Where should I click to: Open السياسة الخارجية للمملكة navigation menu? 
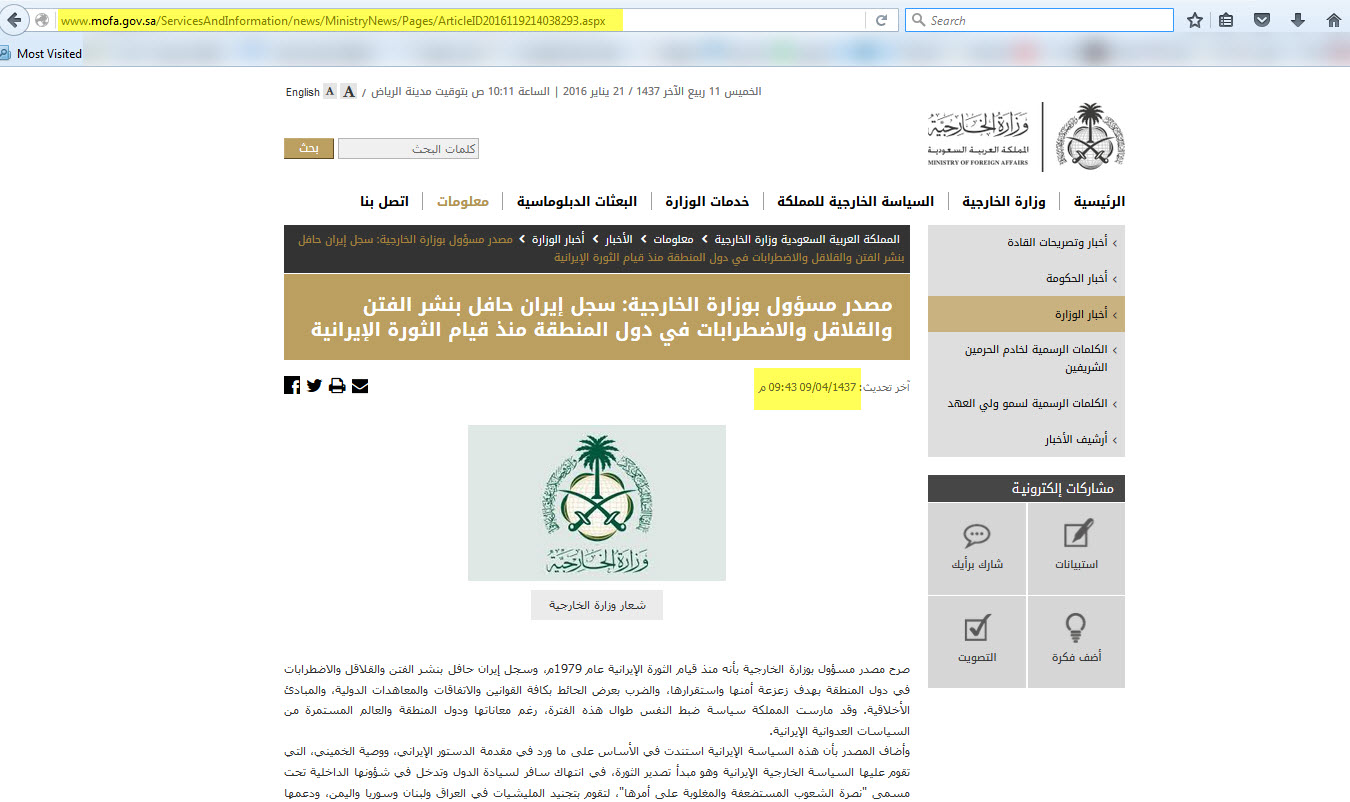click(x=855, y=201)
